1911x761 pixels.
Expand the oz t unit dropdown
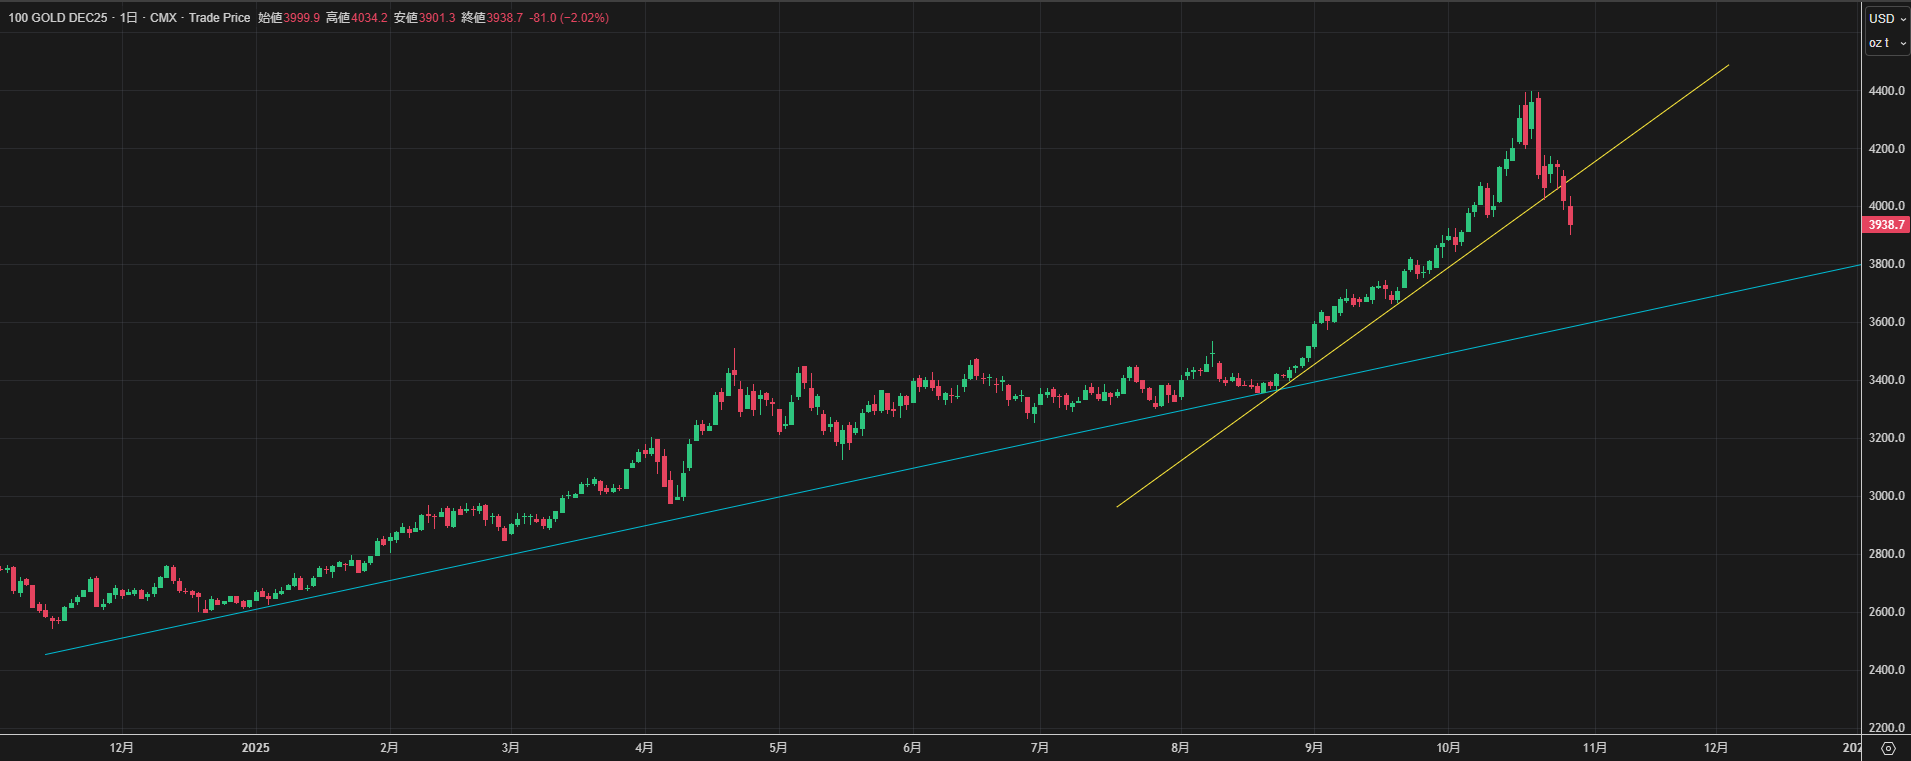1887,43
